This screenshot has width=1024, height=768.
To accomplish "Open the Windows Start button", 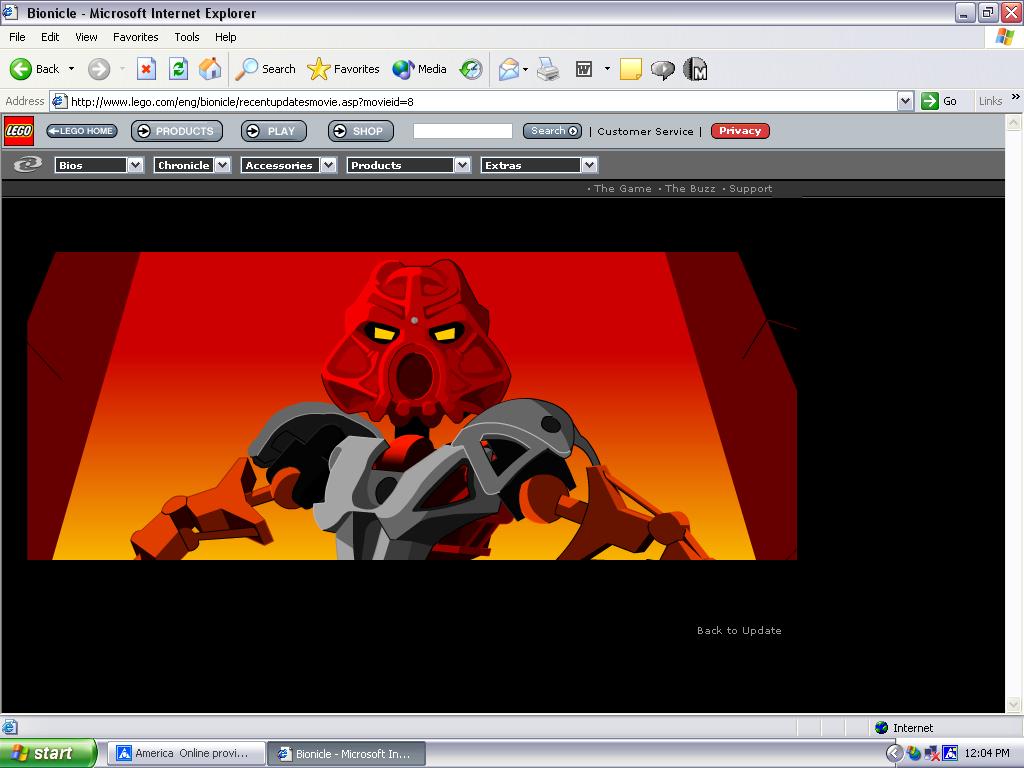I will [x=48, y=753].
